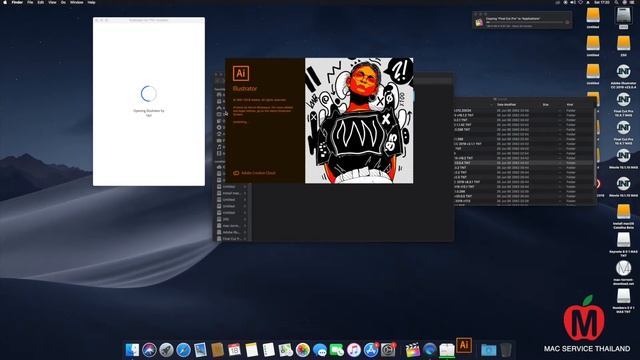Eject the 'Final Cut P...' volume in sidebar
This screenshot has height=360, width=640.
tap(245, 239)
